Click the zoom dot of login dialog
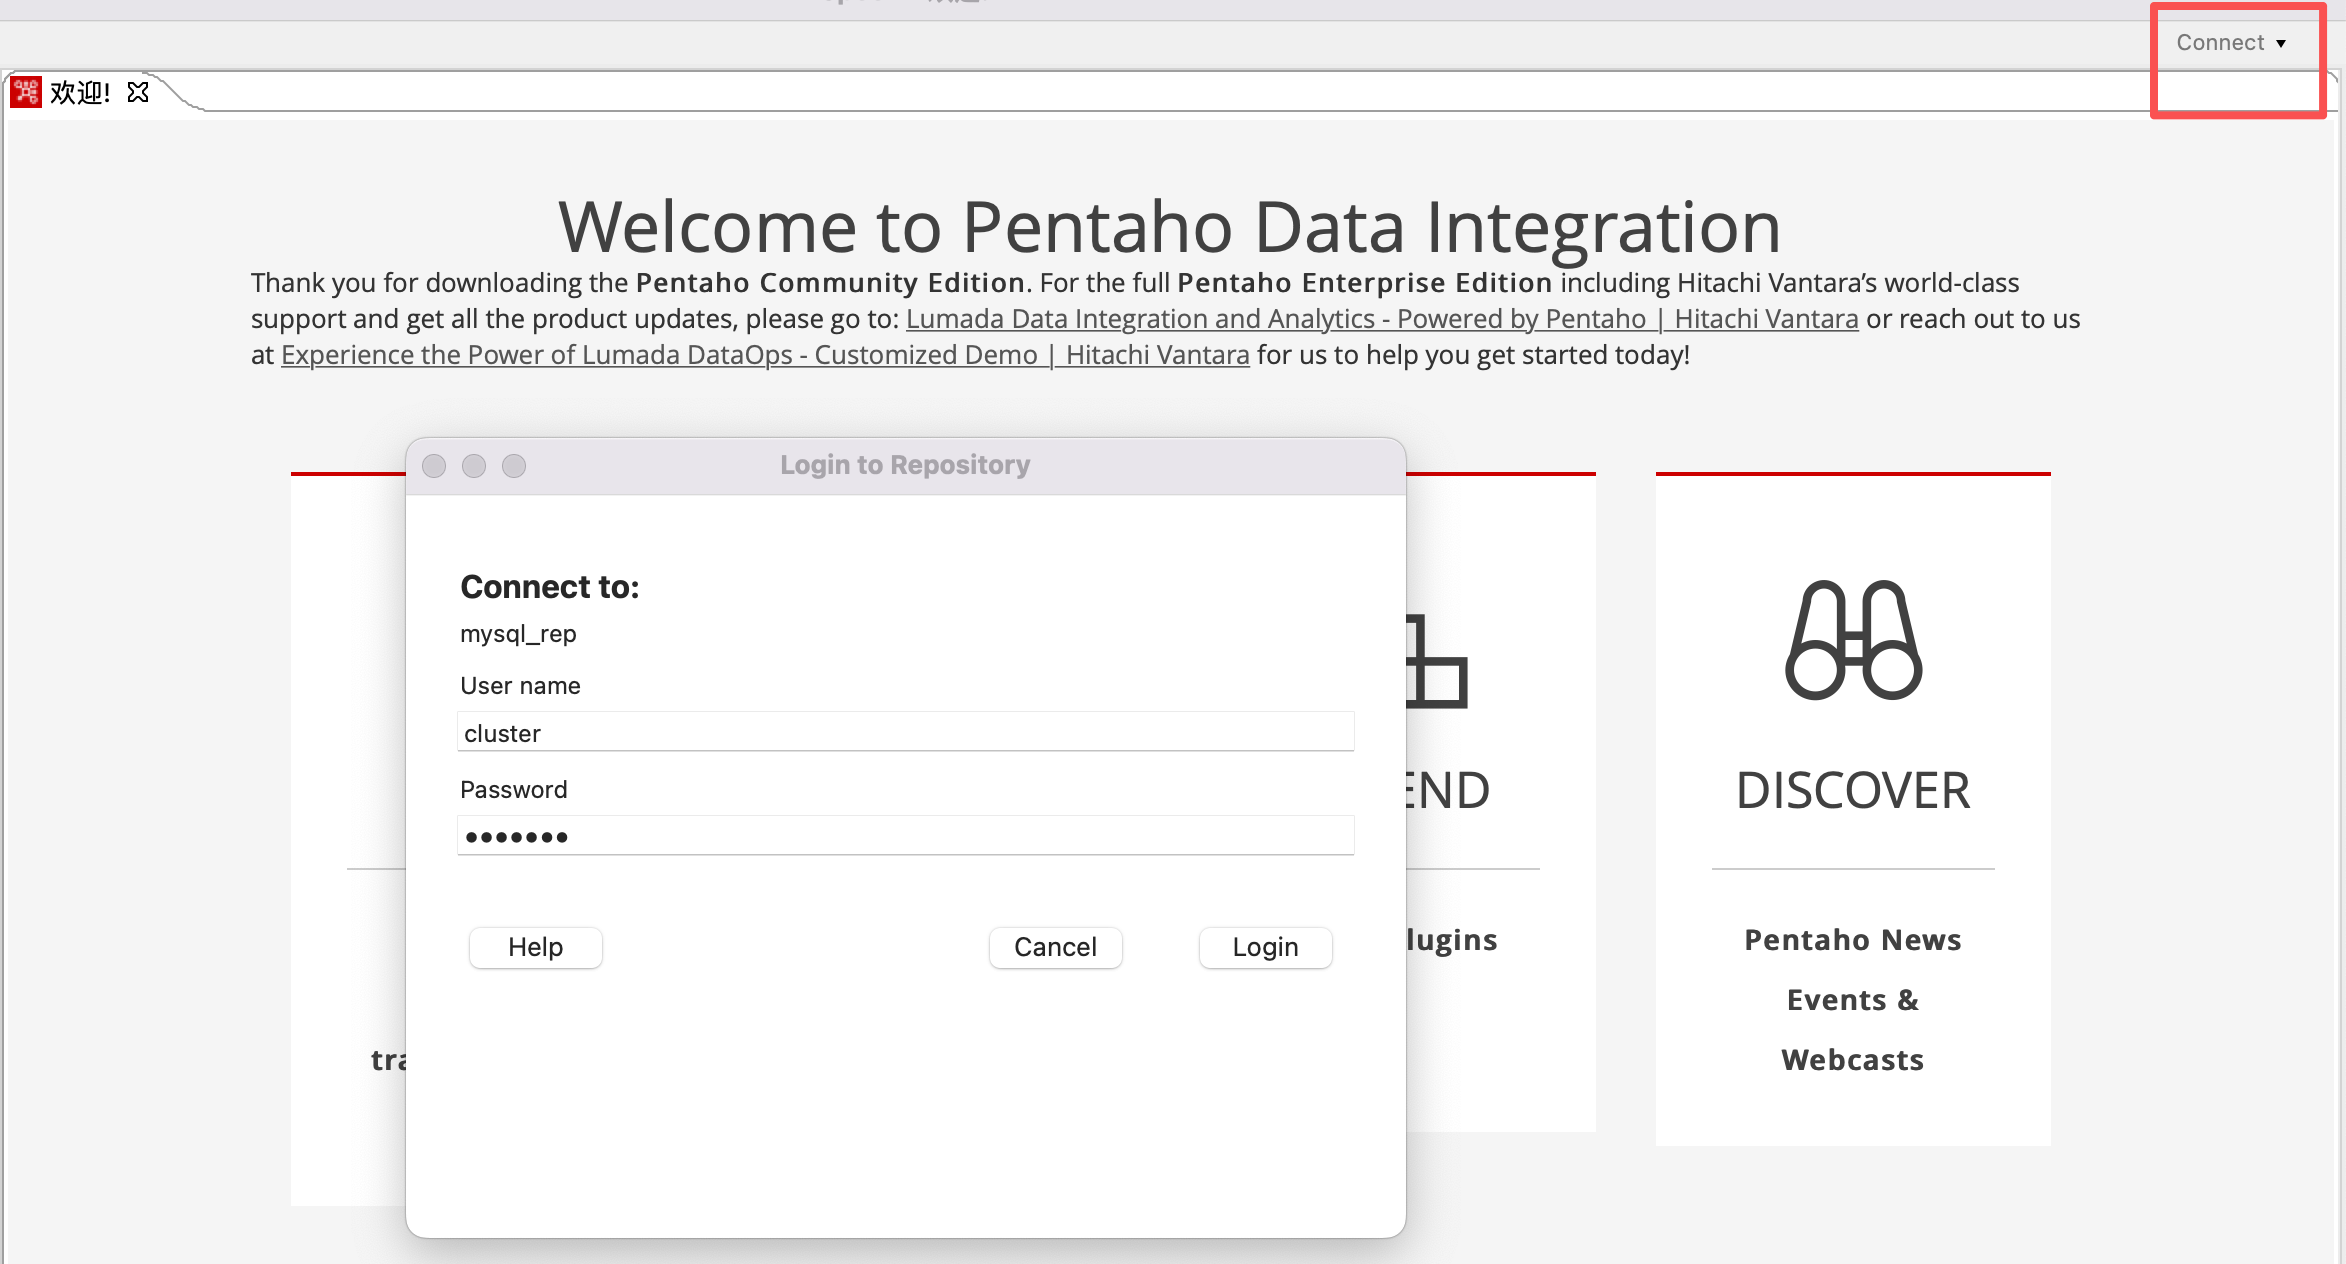2346x1264 pixels. click(x=514, y=466)
